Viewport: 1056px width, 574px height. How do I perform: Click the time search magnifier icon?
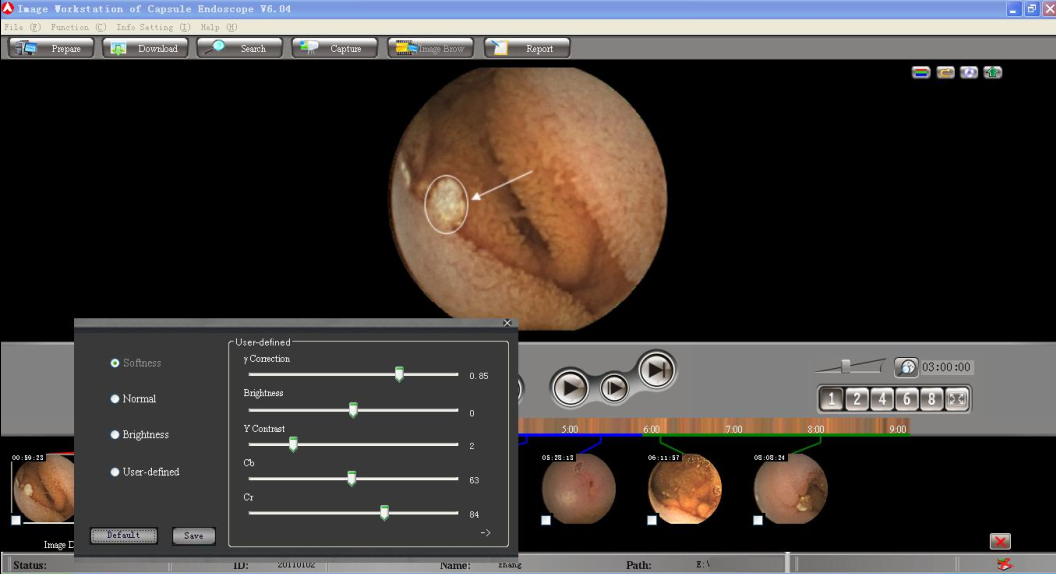pyautogui.click(x=906, y=367)
